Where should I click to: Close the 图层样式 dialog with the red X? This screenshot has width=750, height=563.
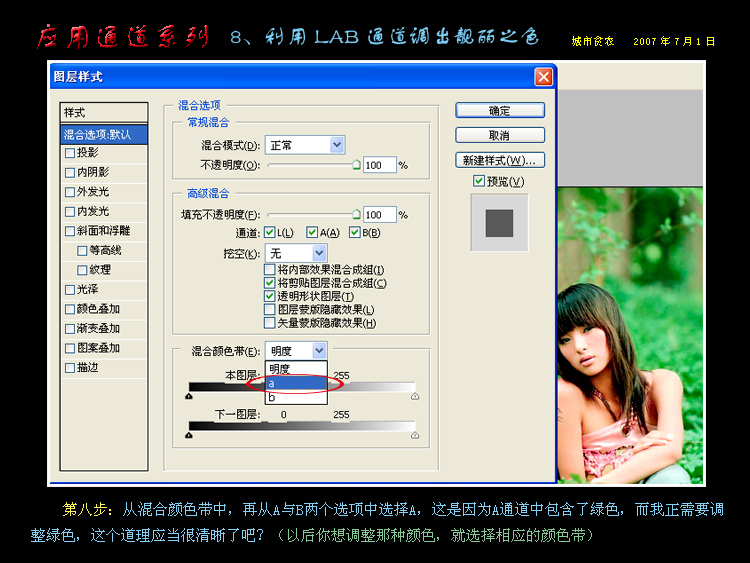coord(543,77)
